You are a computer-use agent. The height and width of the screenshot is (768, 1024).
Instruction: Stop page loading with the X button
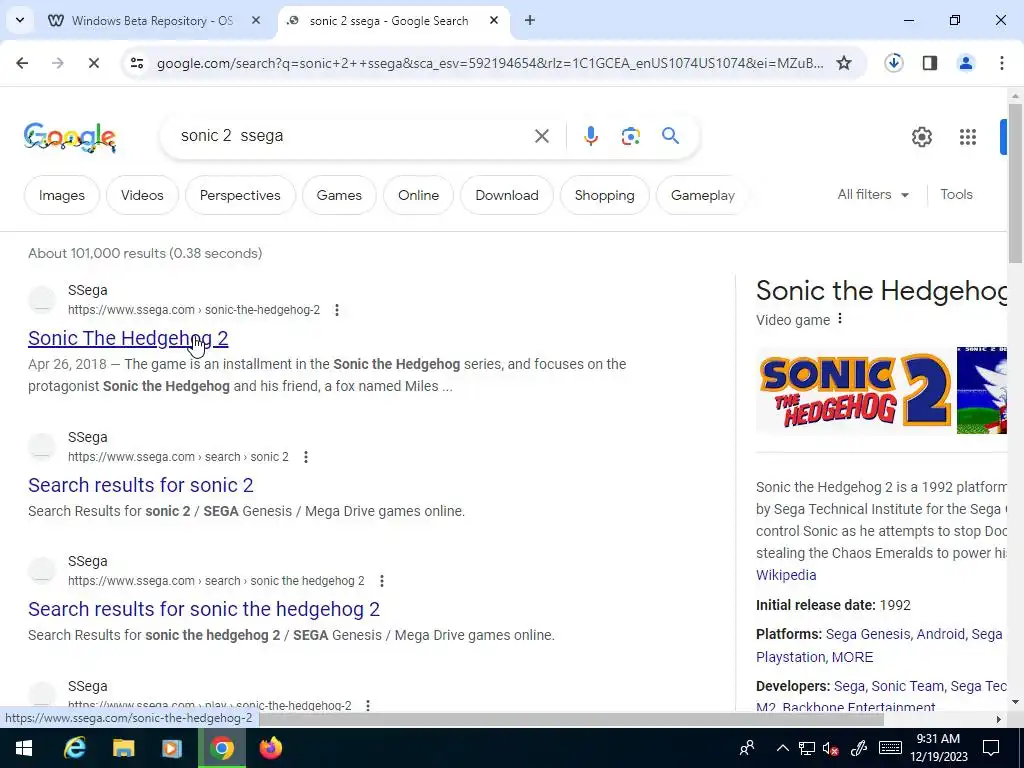click(x=93, y=63)
